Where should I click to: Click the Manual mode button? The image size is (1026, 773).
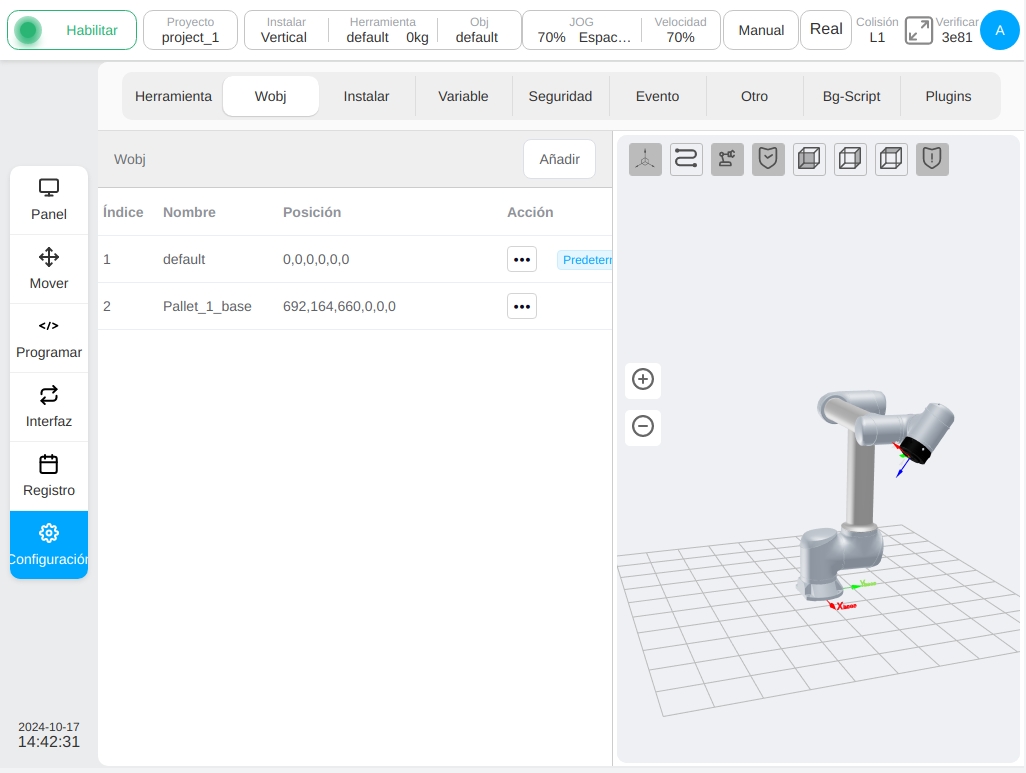pos(761,30)
